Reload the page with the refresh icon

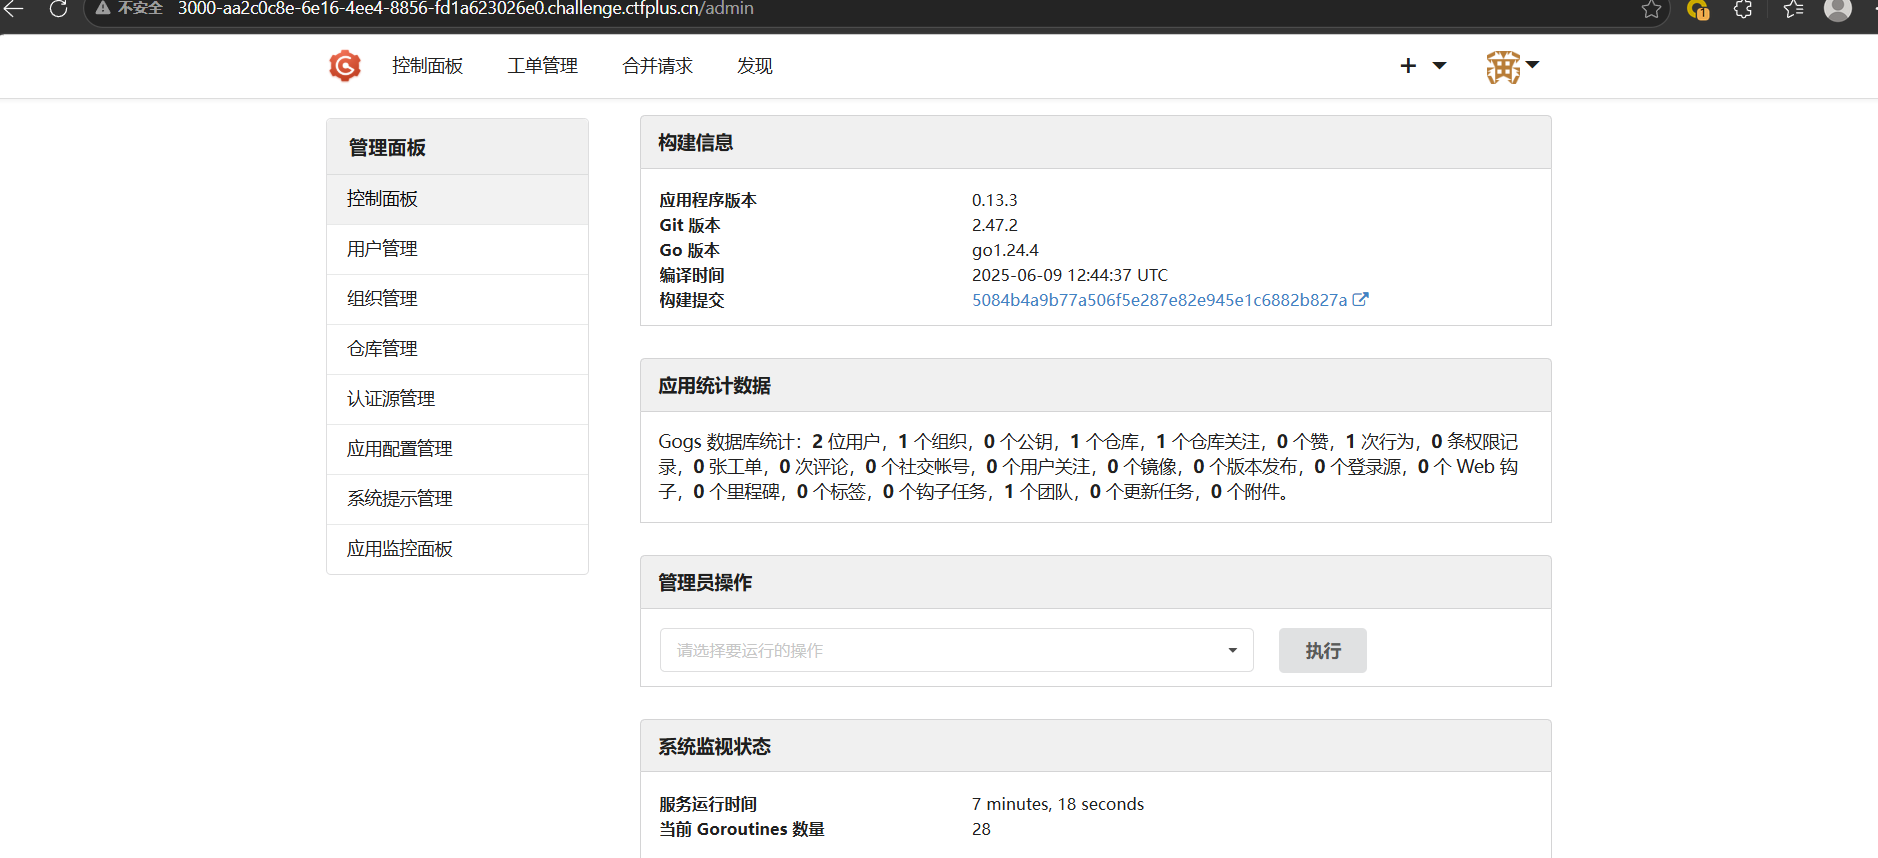[59, 9]
